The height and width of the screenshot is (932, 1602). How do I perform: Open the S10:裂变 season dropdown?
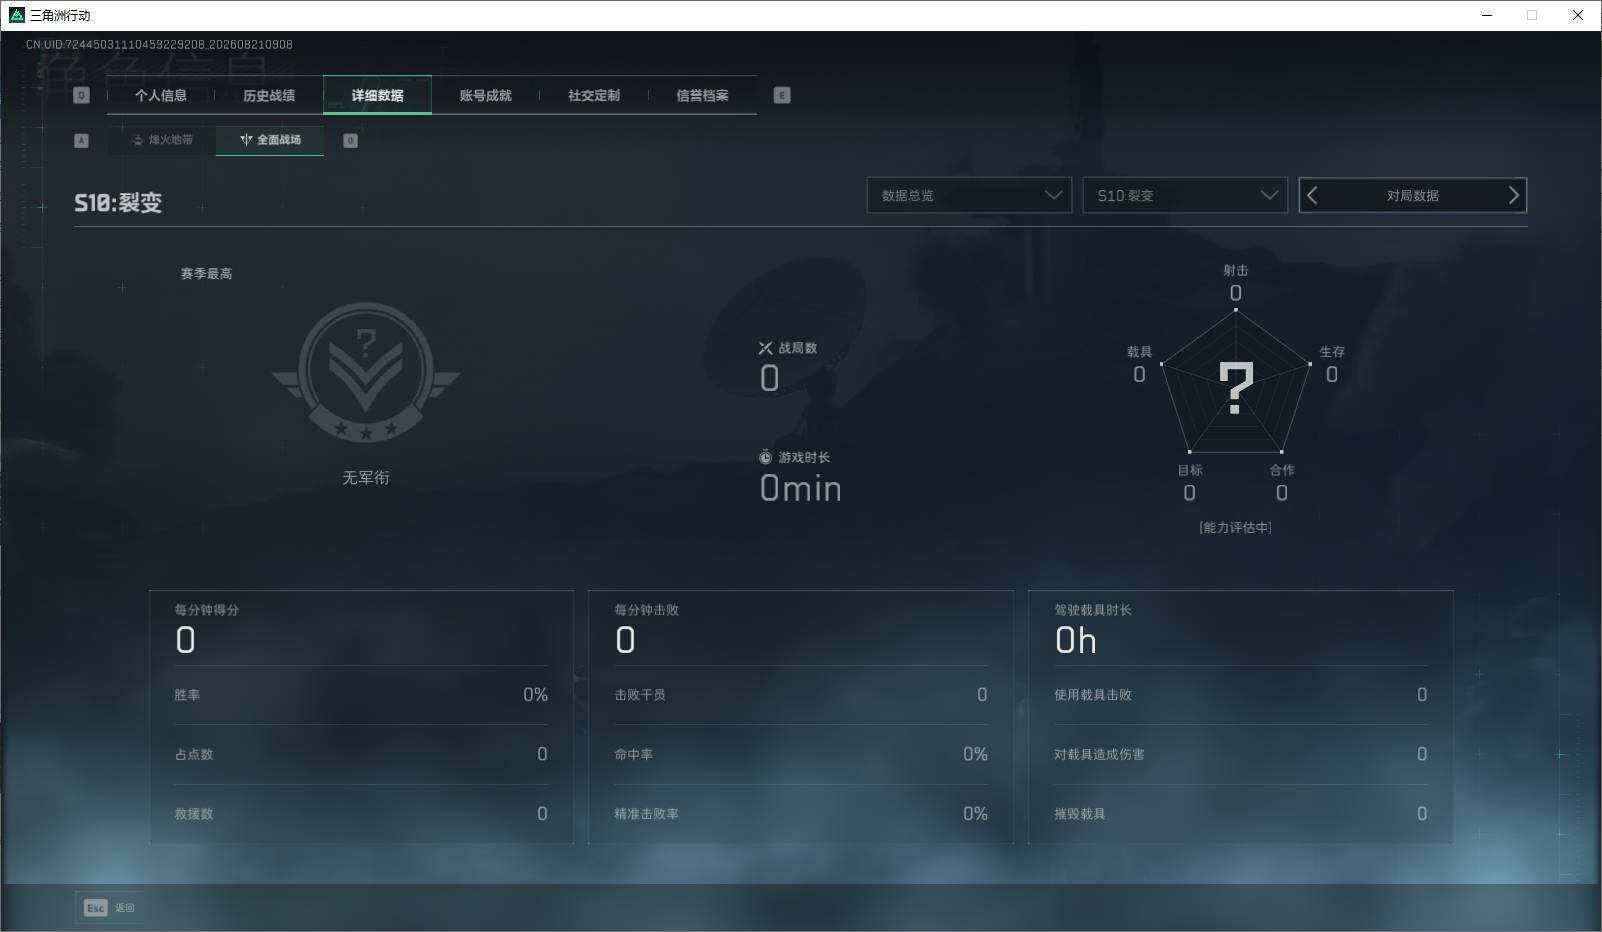tap(1185, 195)
